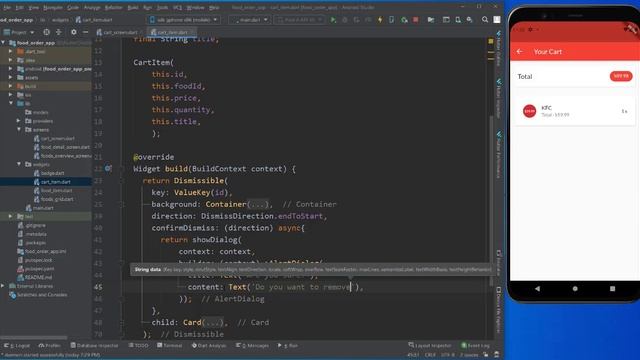Open the Messages tool window
This screenshot has height=360, width=640.
[x=252, y=345]
